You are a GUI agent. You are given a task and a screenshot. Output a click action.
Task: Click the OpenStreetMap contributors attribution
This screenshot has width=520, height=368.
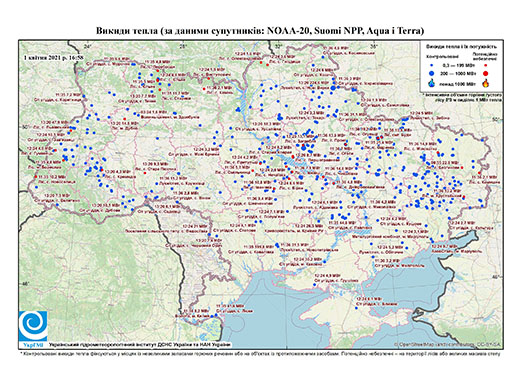448,344
